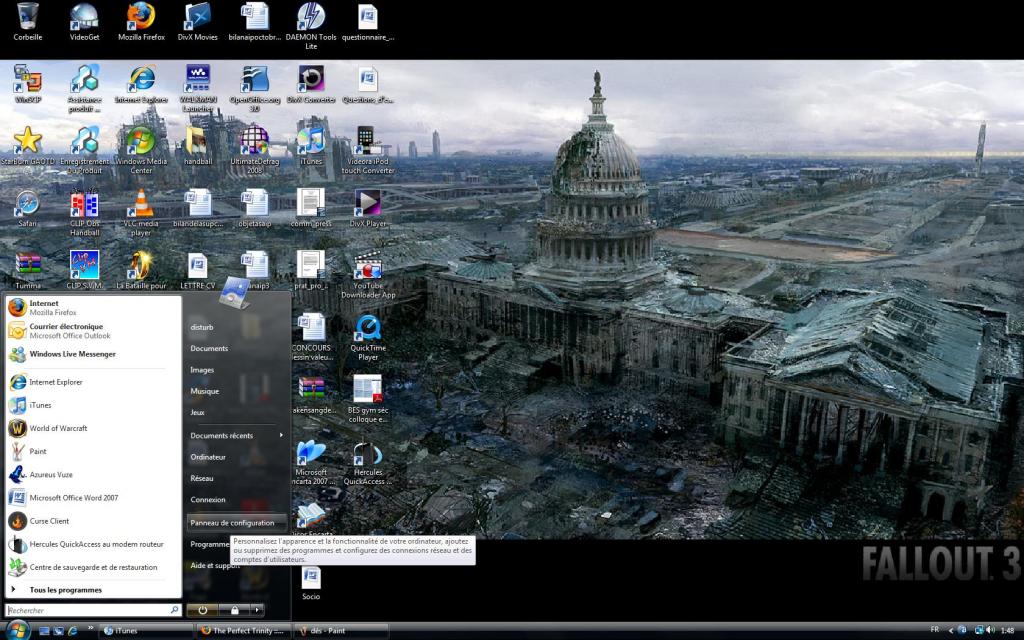Open the QuickTime Player desktop shortcut
Viewport: 1024px width, 640px height.
(368, 337)
